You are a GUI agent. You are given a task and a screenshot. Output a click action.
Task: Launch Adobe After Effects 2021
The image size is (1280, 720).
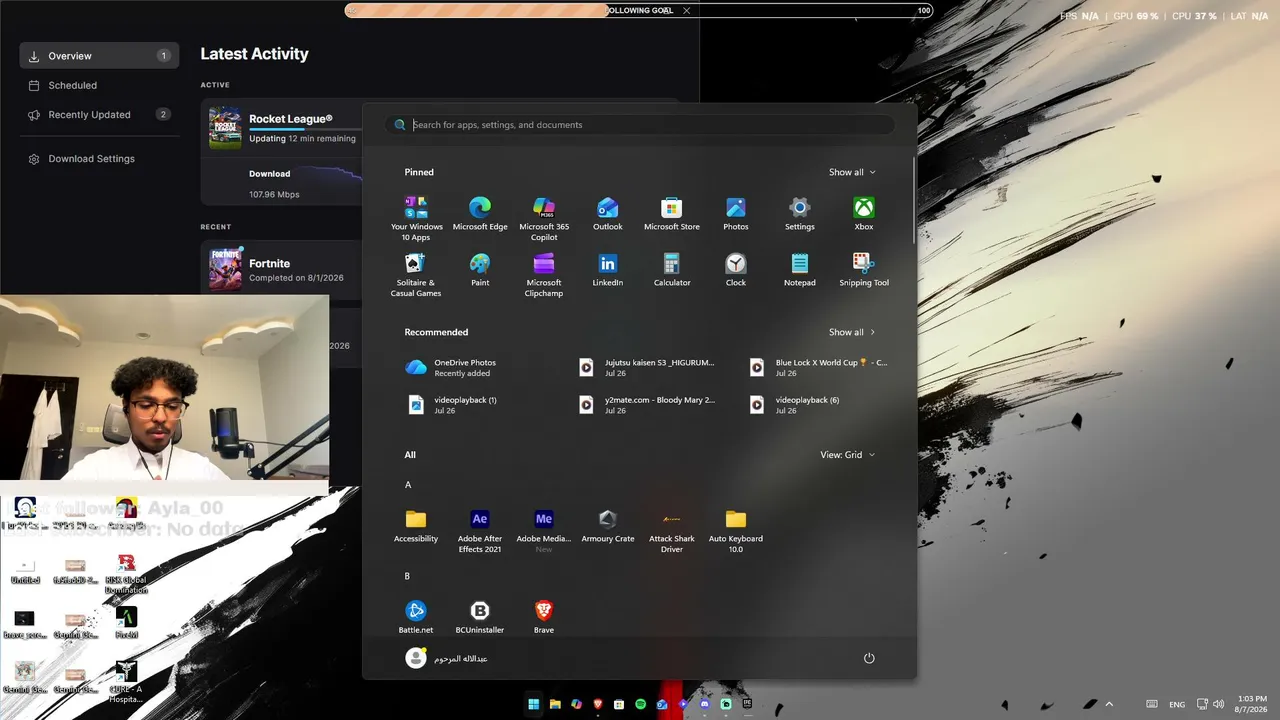coord(480,530)
